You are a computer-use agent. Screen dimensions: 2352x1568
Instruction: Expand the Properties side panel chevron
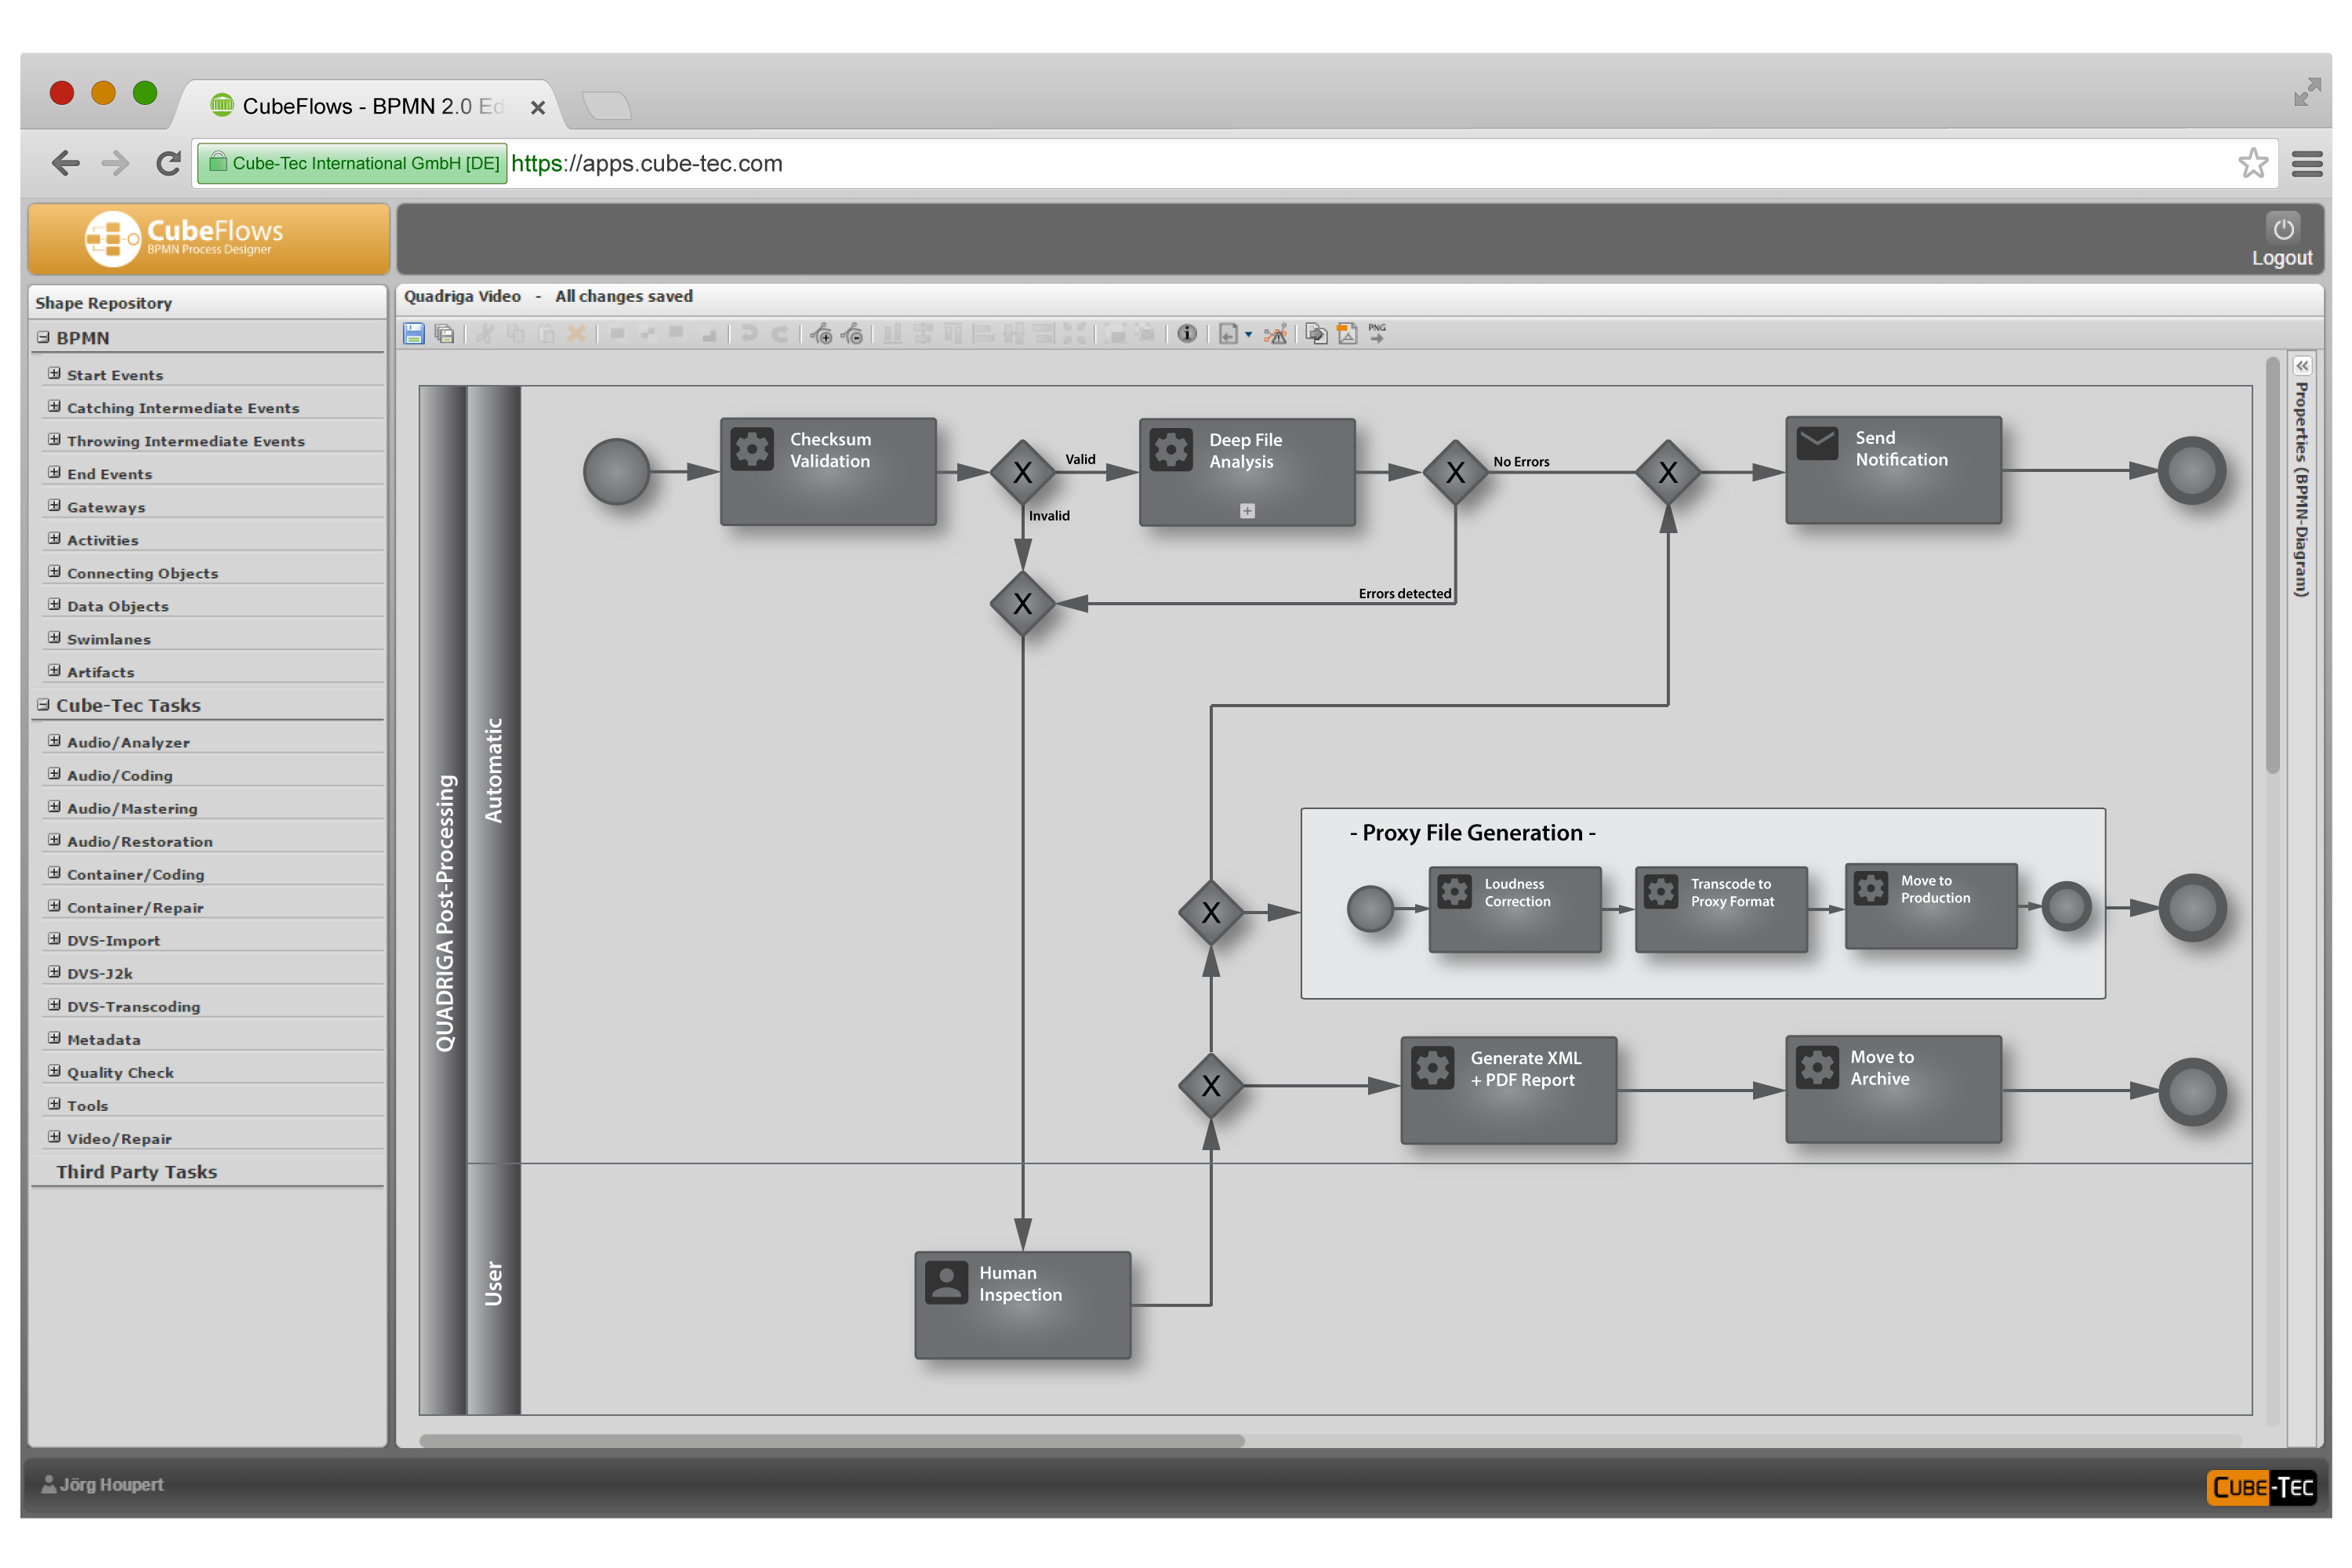[x=2302, y=366]
